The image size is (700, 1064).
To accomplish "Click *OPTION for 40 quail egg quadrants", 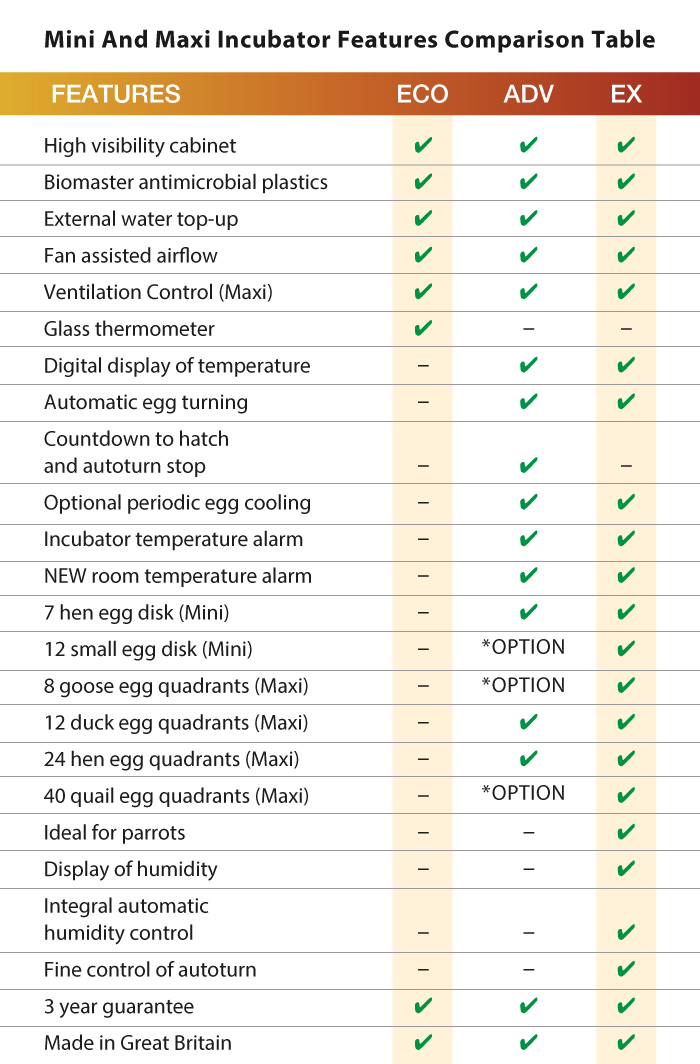I will point(523,793).
